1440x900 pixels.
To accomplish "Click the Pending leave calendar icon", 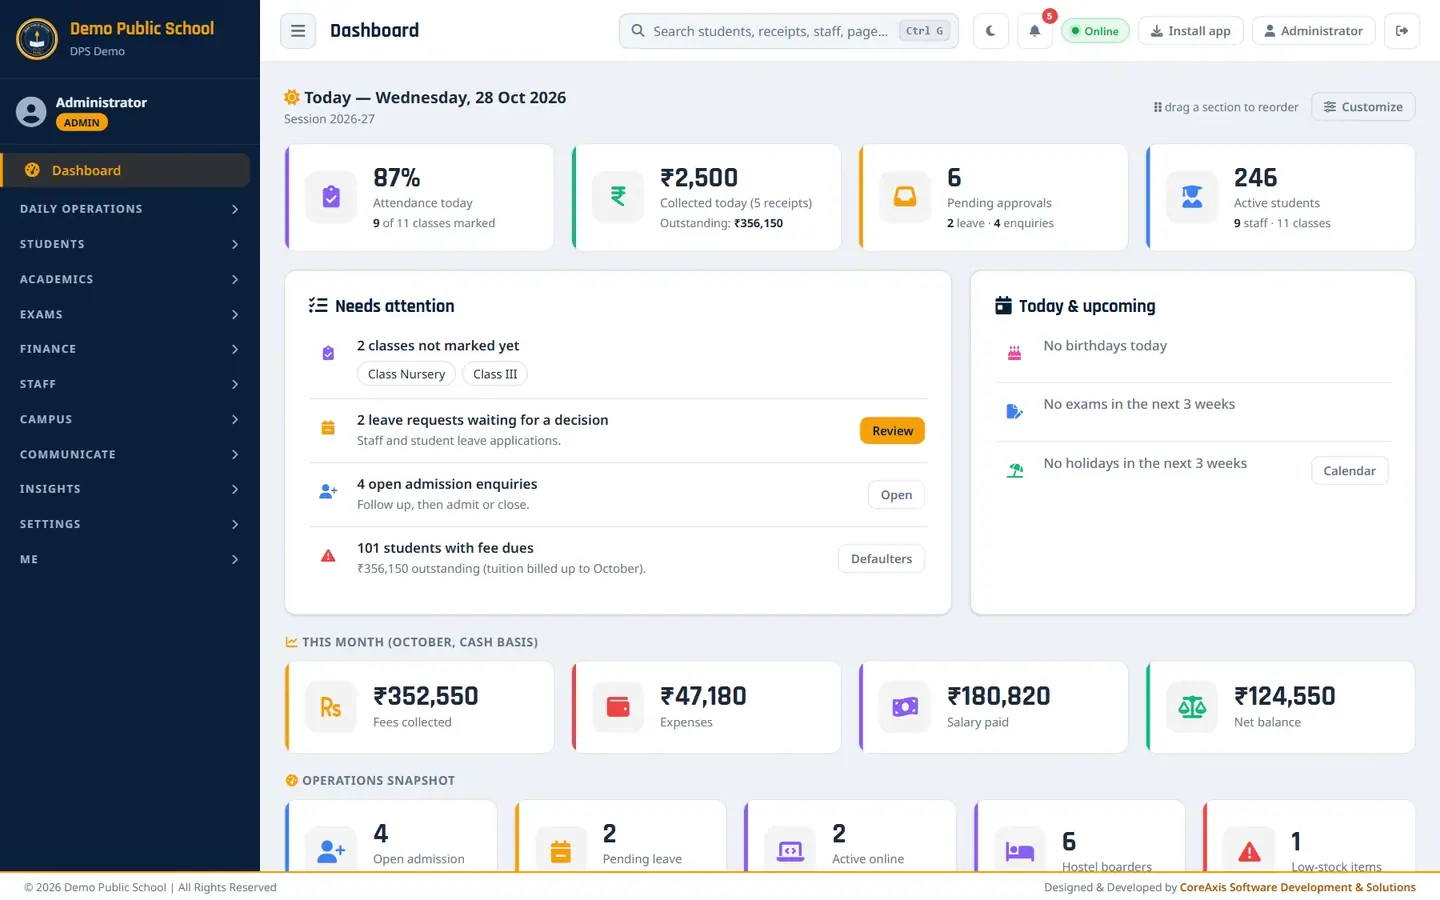I will tap(561, 851).
